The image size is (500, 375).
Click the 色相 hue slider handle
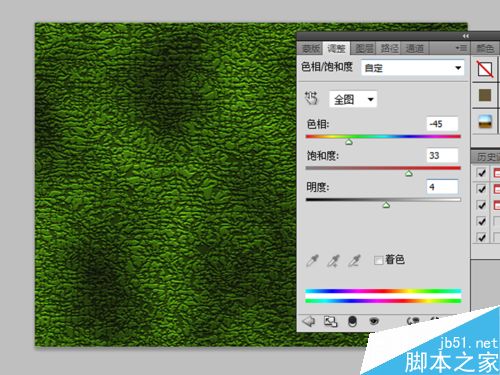click(349, 142)
